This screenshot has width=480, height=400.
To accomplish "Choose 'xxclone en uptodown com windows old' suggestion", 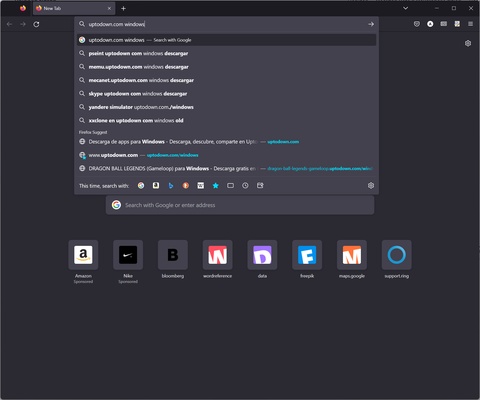I will 226,120.
